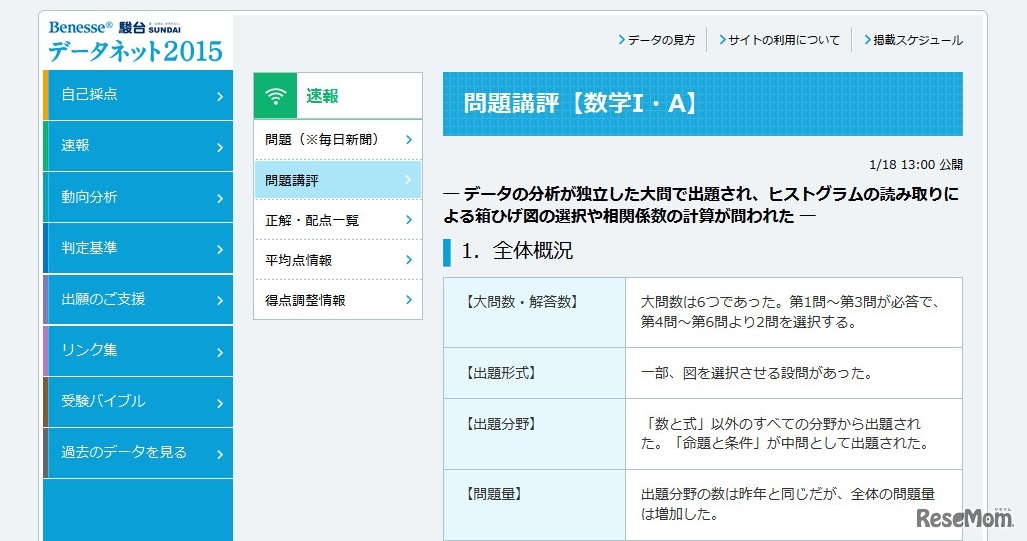Click the 速報 title in the submenu header
1027x541 pixels.
[322, 96]
